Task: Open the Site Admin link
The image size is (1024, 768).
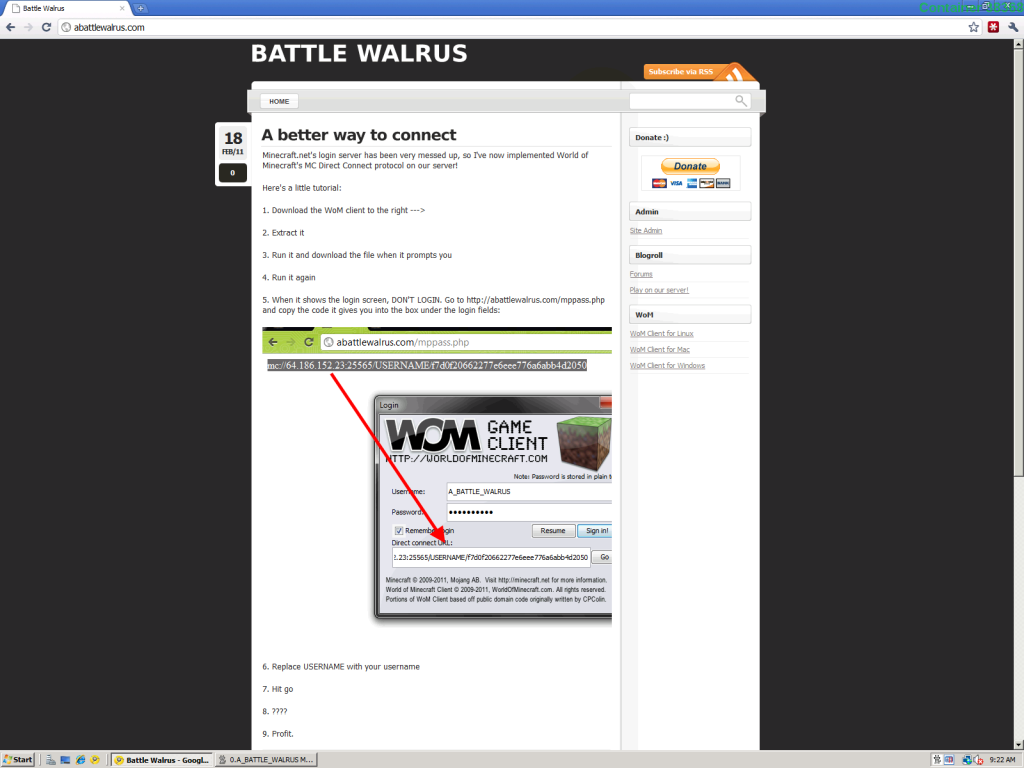Action: click(x=645, y=231)
